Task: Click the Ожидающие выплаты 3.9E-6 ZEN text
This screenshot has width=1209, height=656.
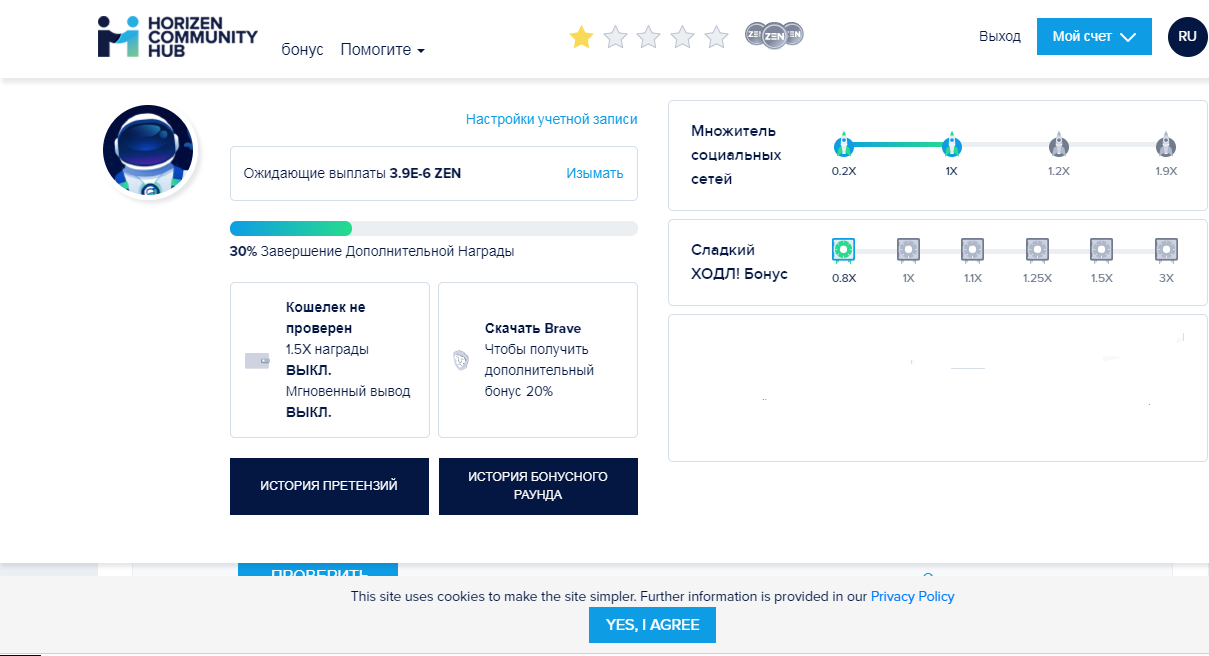Action: (352, 173)
